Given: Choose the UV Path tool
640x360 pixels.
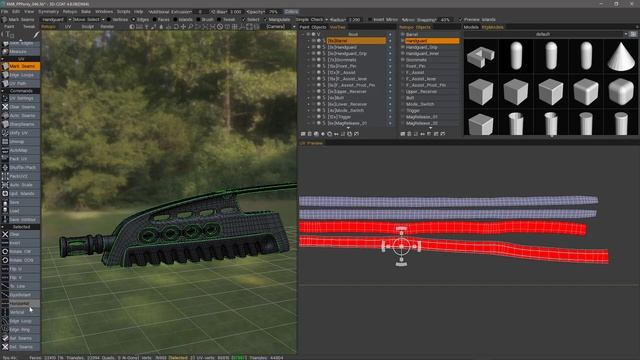Looking at the screenshot, I should [x=20, y=84].
